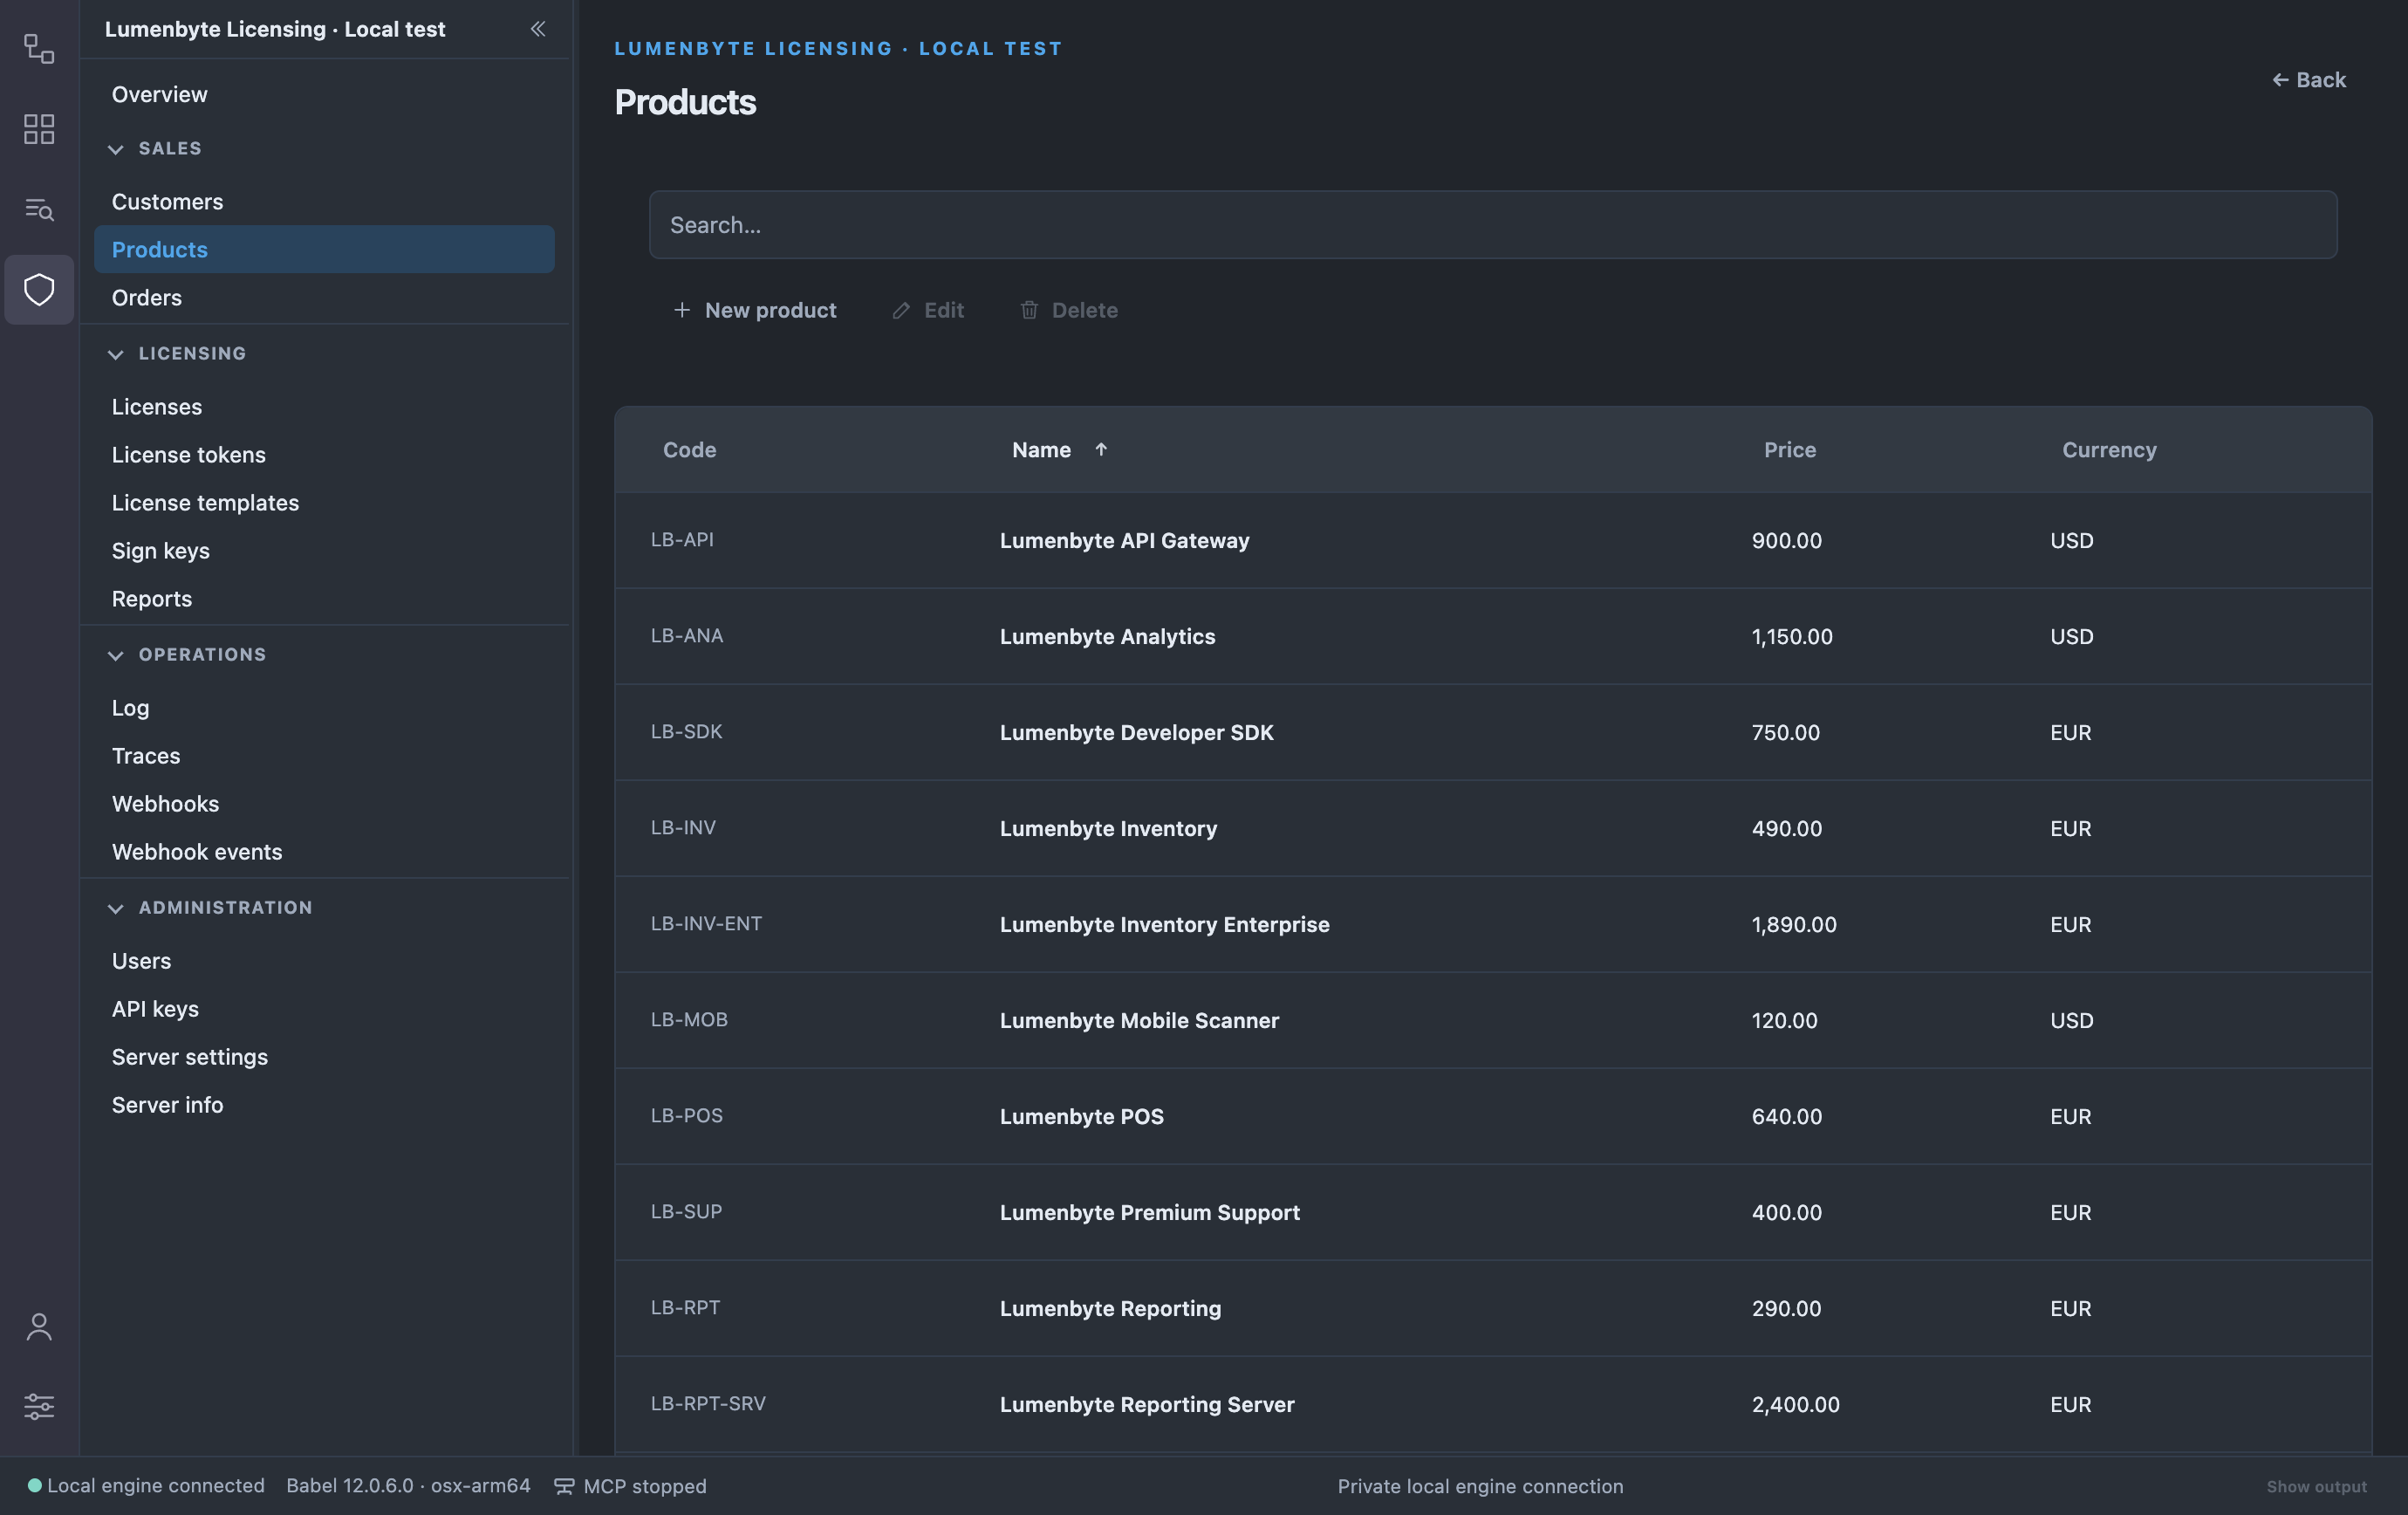Click the 1,150.00 price cell

click(1792, 636)
